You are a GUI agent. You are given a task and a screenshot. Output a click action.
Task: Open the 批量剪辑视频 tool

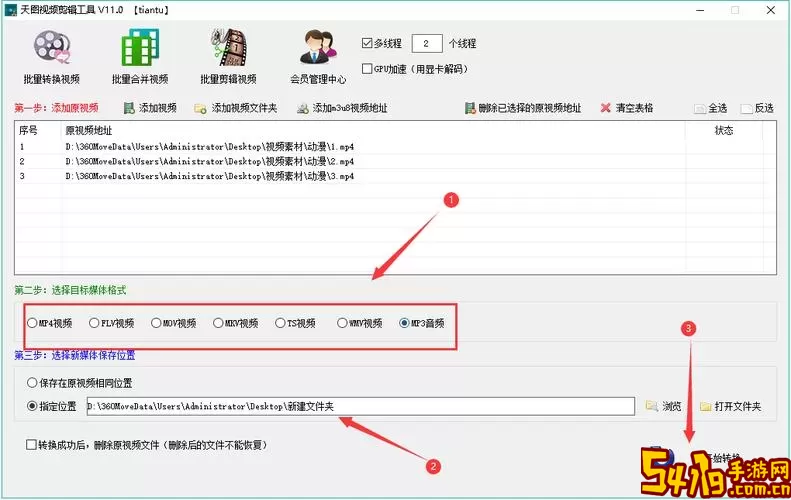pos(228,57)
